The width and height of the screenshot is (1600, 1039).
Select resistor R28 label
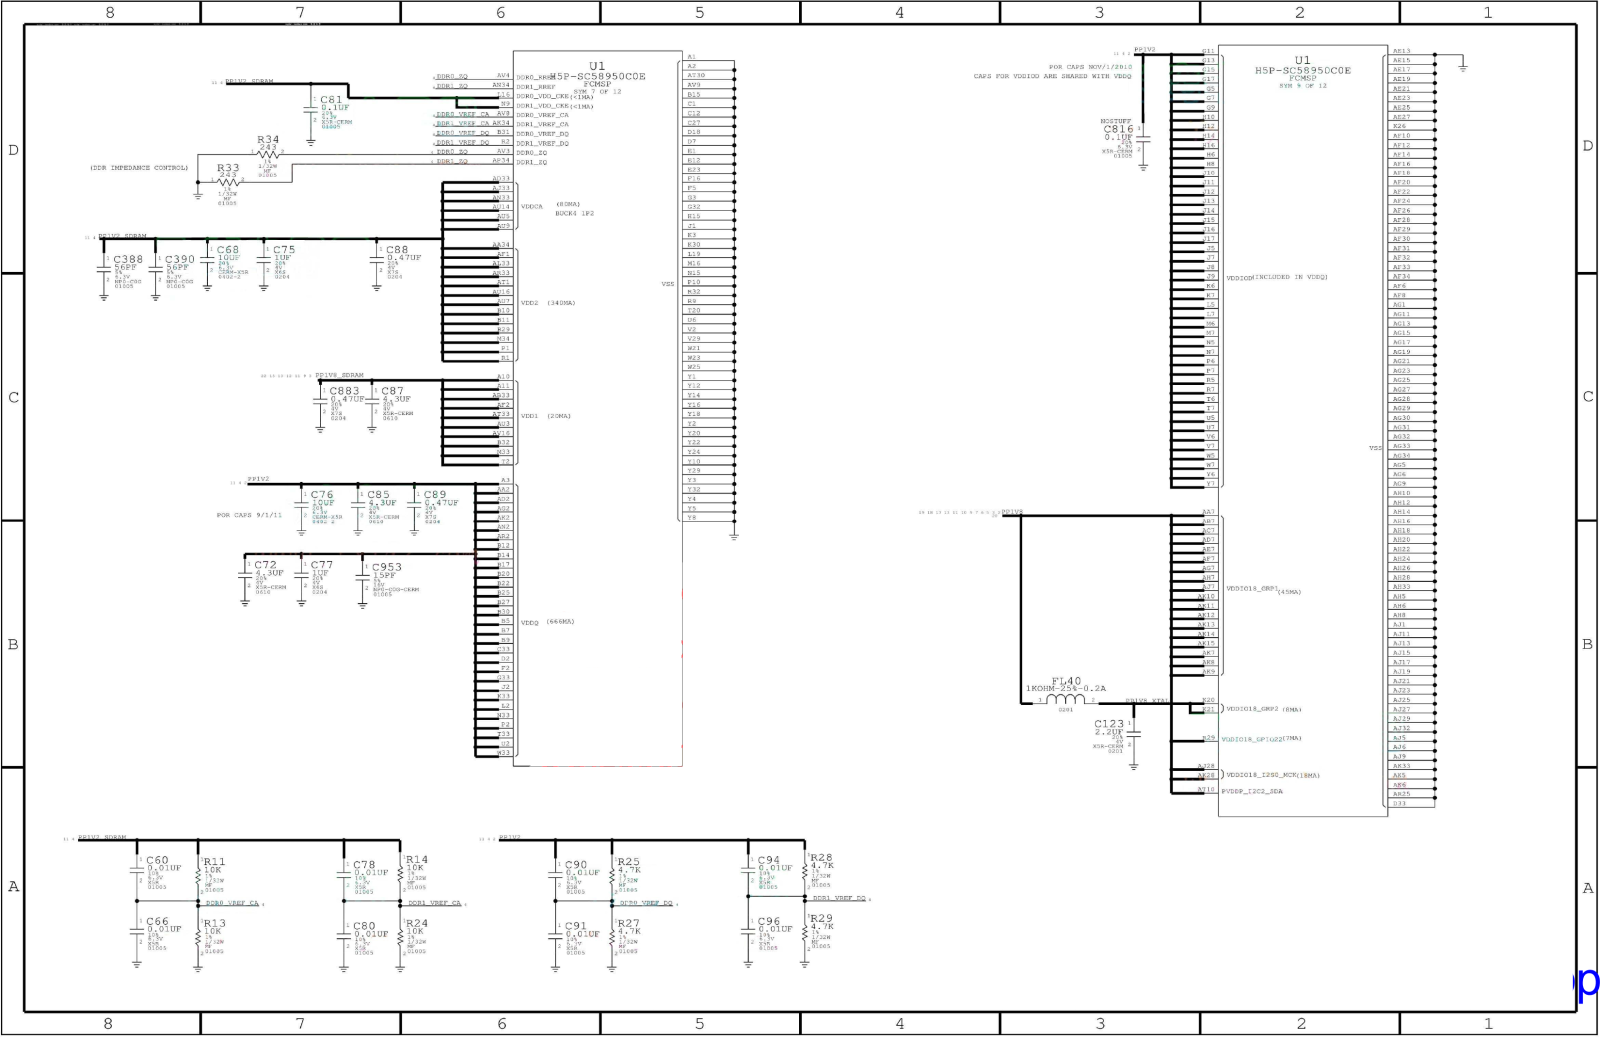tap(821, 858)
